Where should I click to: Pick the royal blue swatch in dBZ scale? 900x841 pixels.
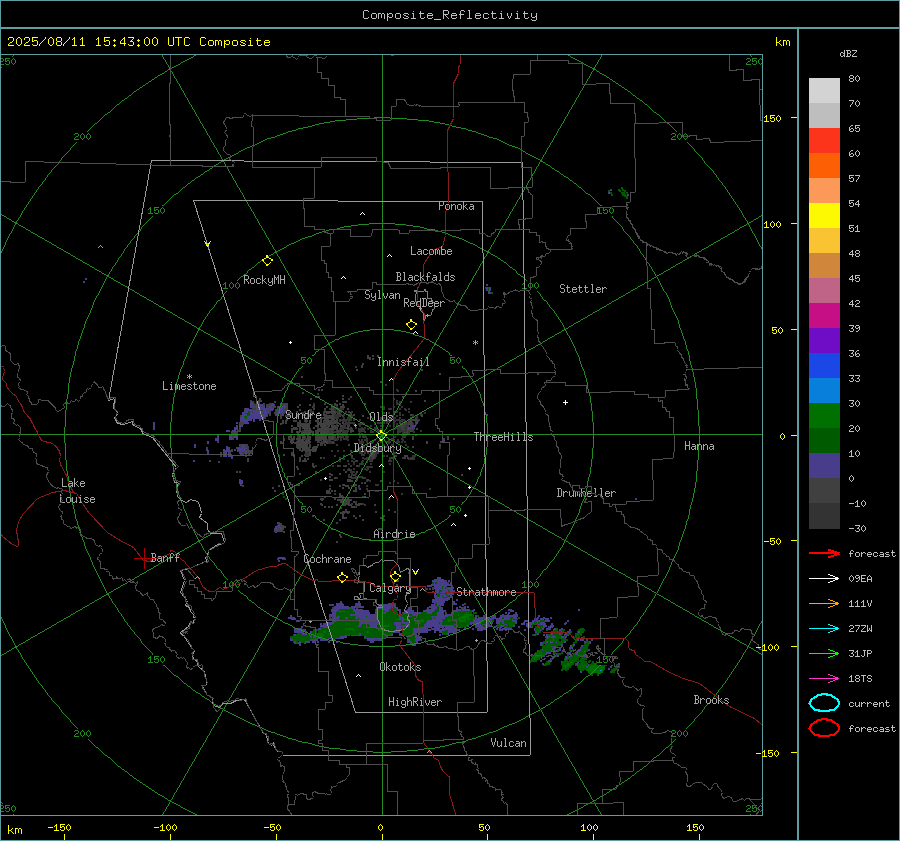point(824,365)
